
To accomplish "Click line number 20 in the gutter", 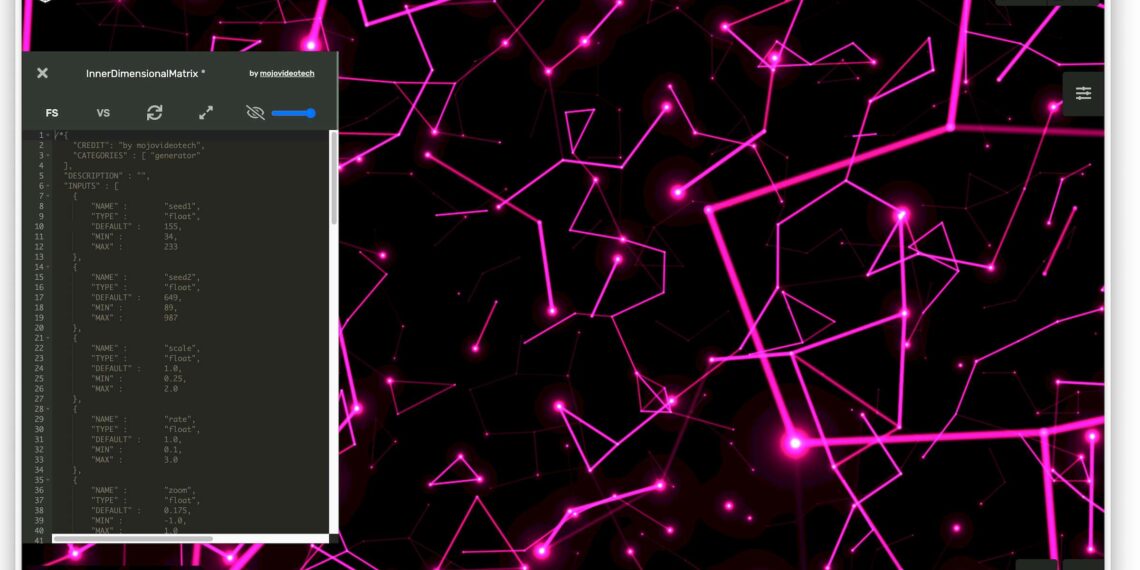I will point(39,329).
